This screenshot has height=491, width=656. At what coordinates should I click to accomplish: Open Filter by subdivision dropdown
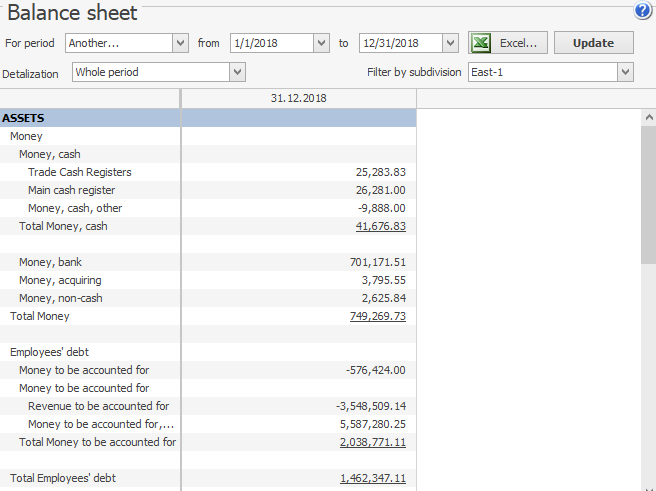tap(625, 72)
